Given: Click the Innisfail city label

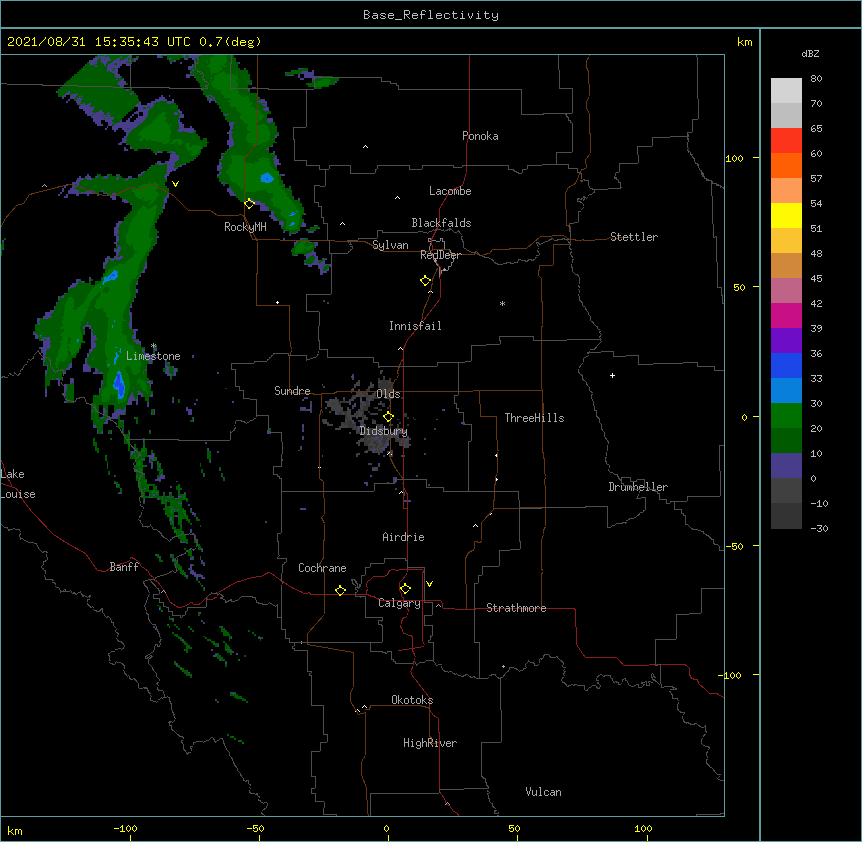Looking at the screenshot, I should point(415,326).
